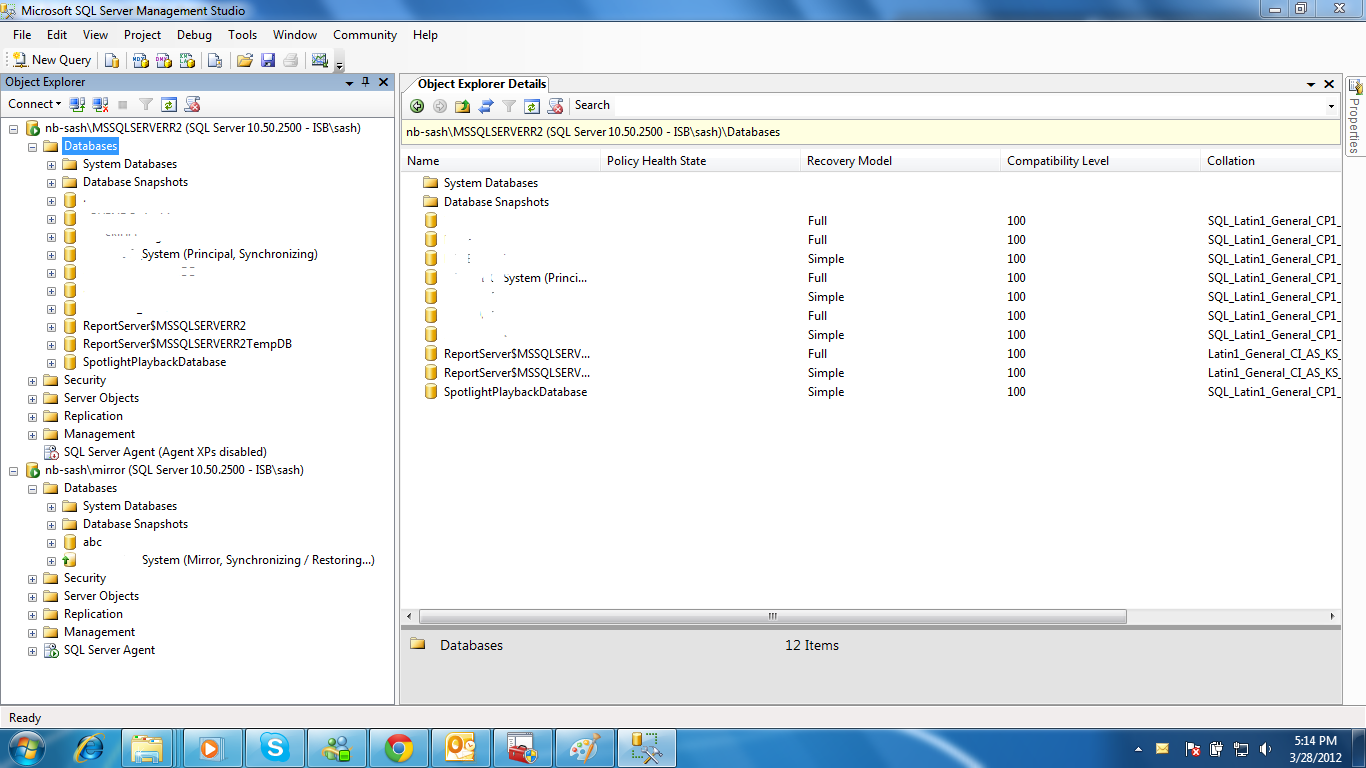
Task: Click the Up one level folder icon
Action: coord(463,105)
